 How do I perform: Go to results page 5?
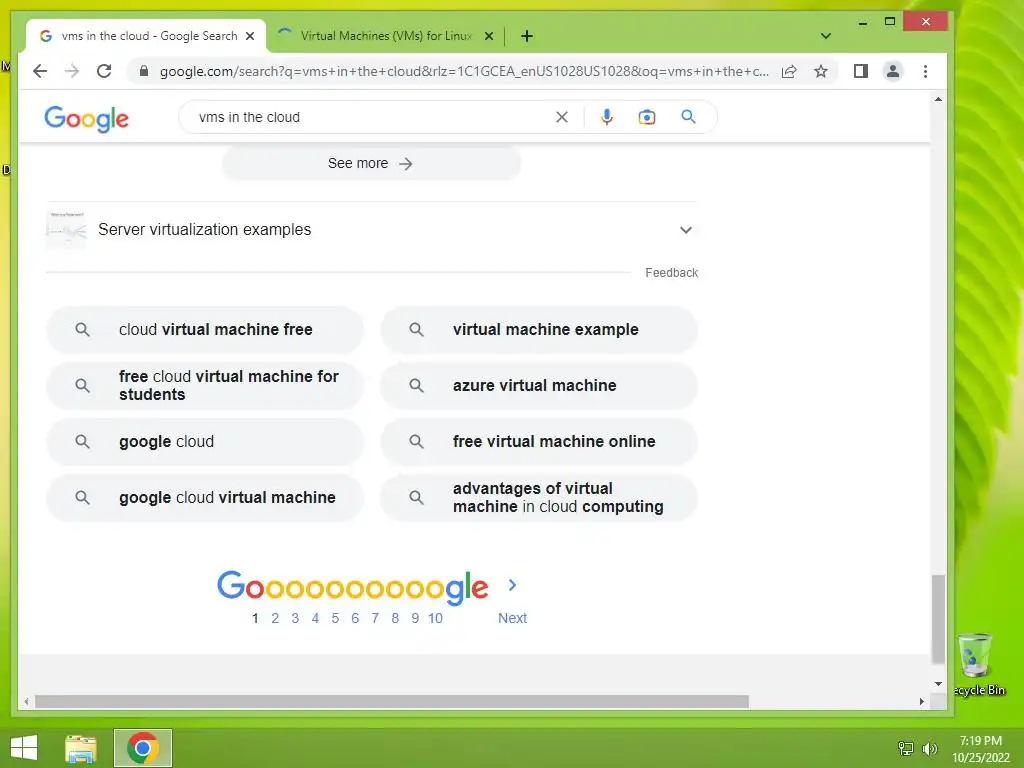[x=335, y=618]
